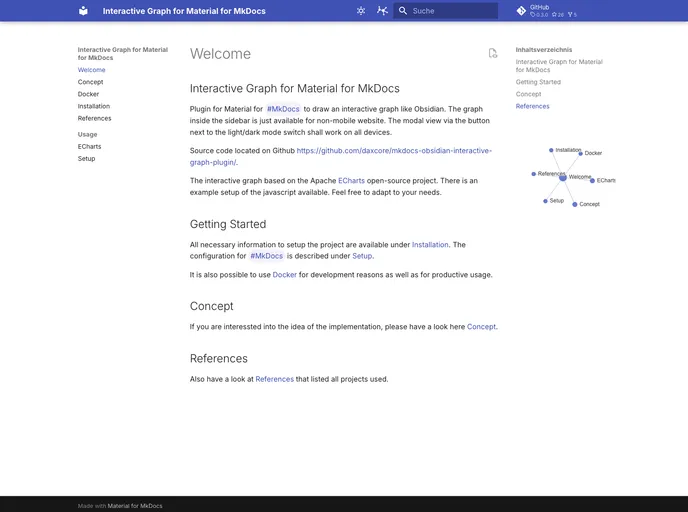Screen dimensions: 688x512
Task: Click the MkDocs book logo icon
Action: point(83,11)
